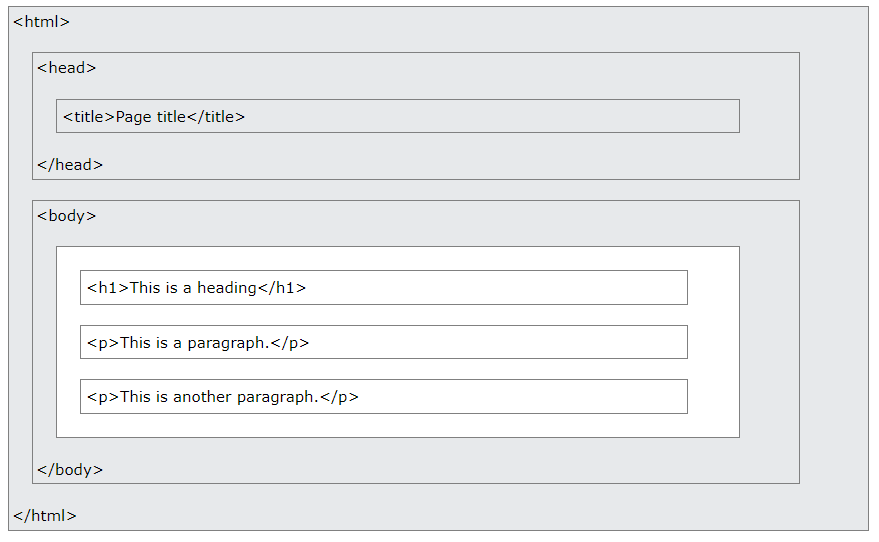Click the 'This is a paragraph.' text
Image resolution: width=879 pixels, height=542 pixels.
point(195,343)
